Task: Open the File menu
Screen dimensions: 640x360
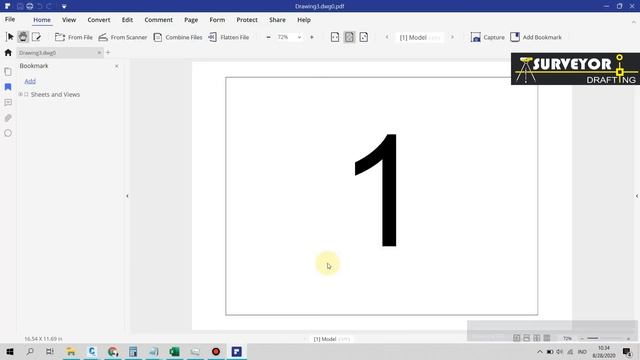Action: pos(10,19)
